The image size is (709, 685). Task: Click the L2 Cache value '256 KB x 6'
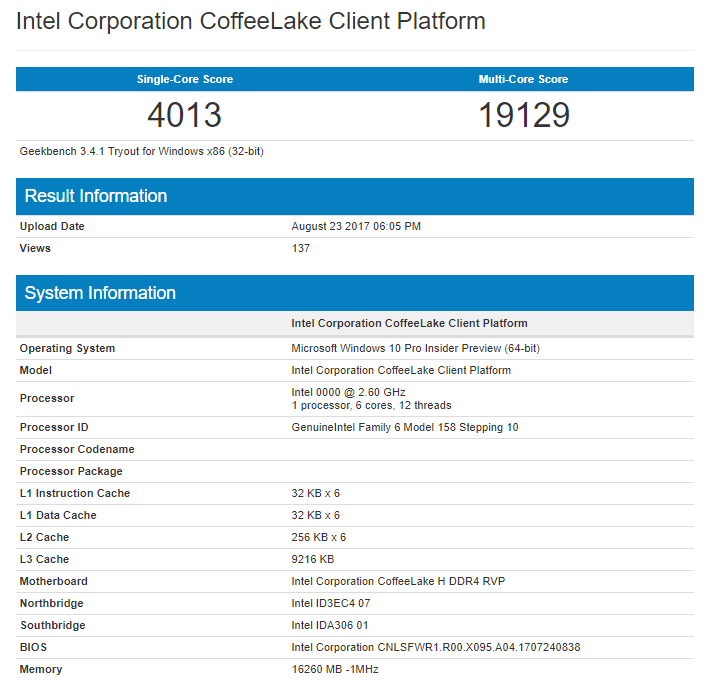[319, 537]
